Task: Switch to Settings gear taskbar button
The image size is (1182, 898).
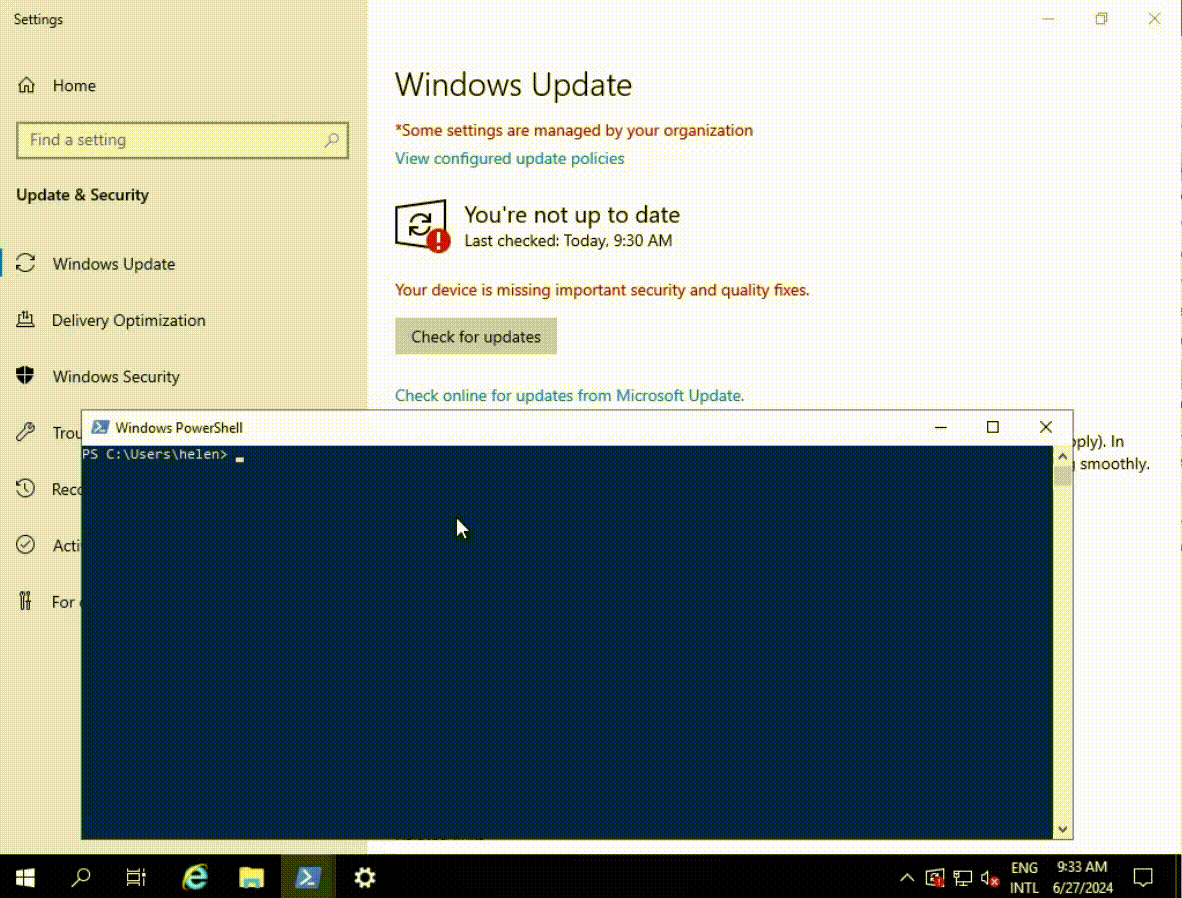Action: tap(365, 878)
